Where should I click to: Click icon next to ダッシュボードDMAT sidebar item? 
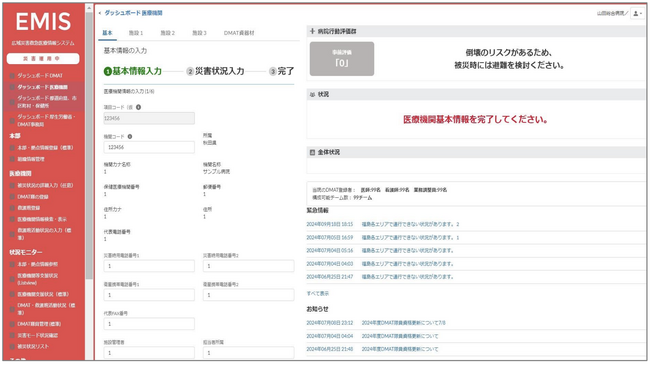(x=12, y=76)
